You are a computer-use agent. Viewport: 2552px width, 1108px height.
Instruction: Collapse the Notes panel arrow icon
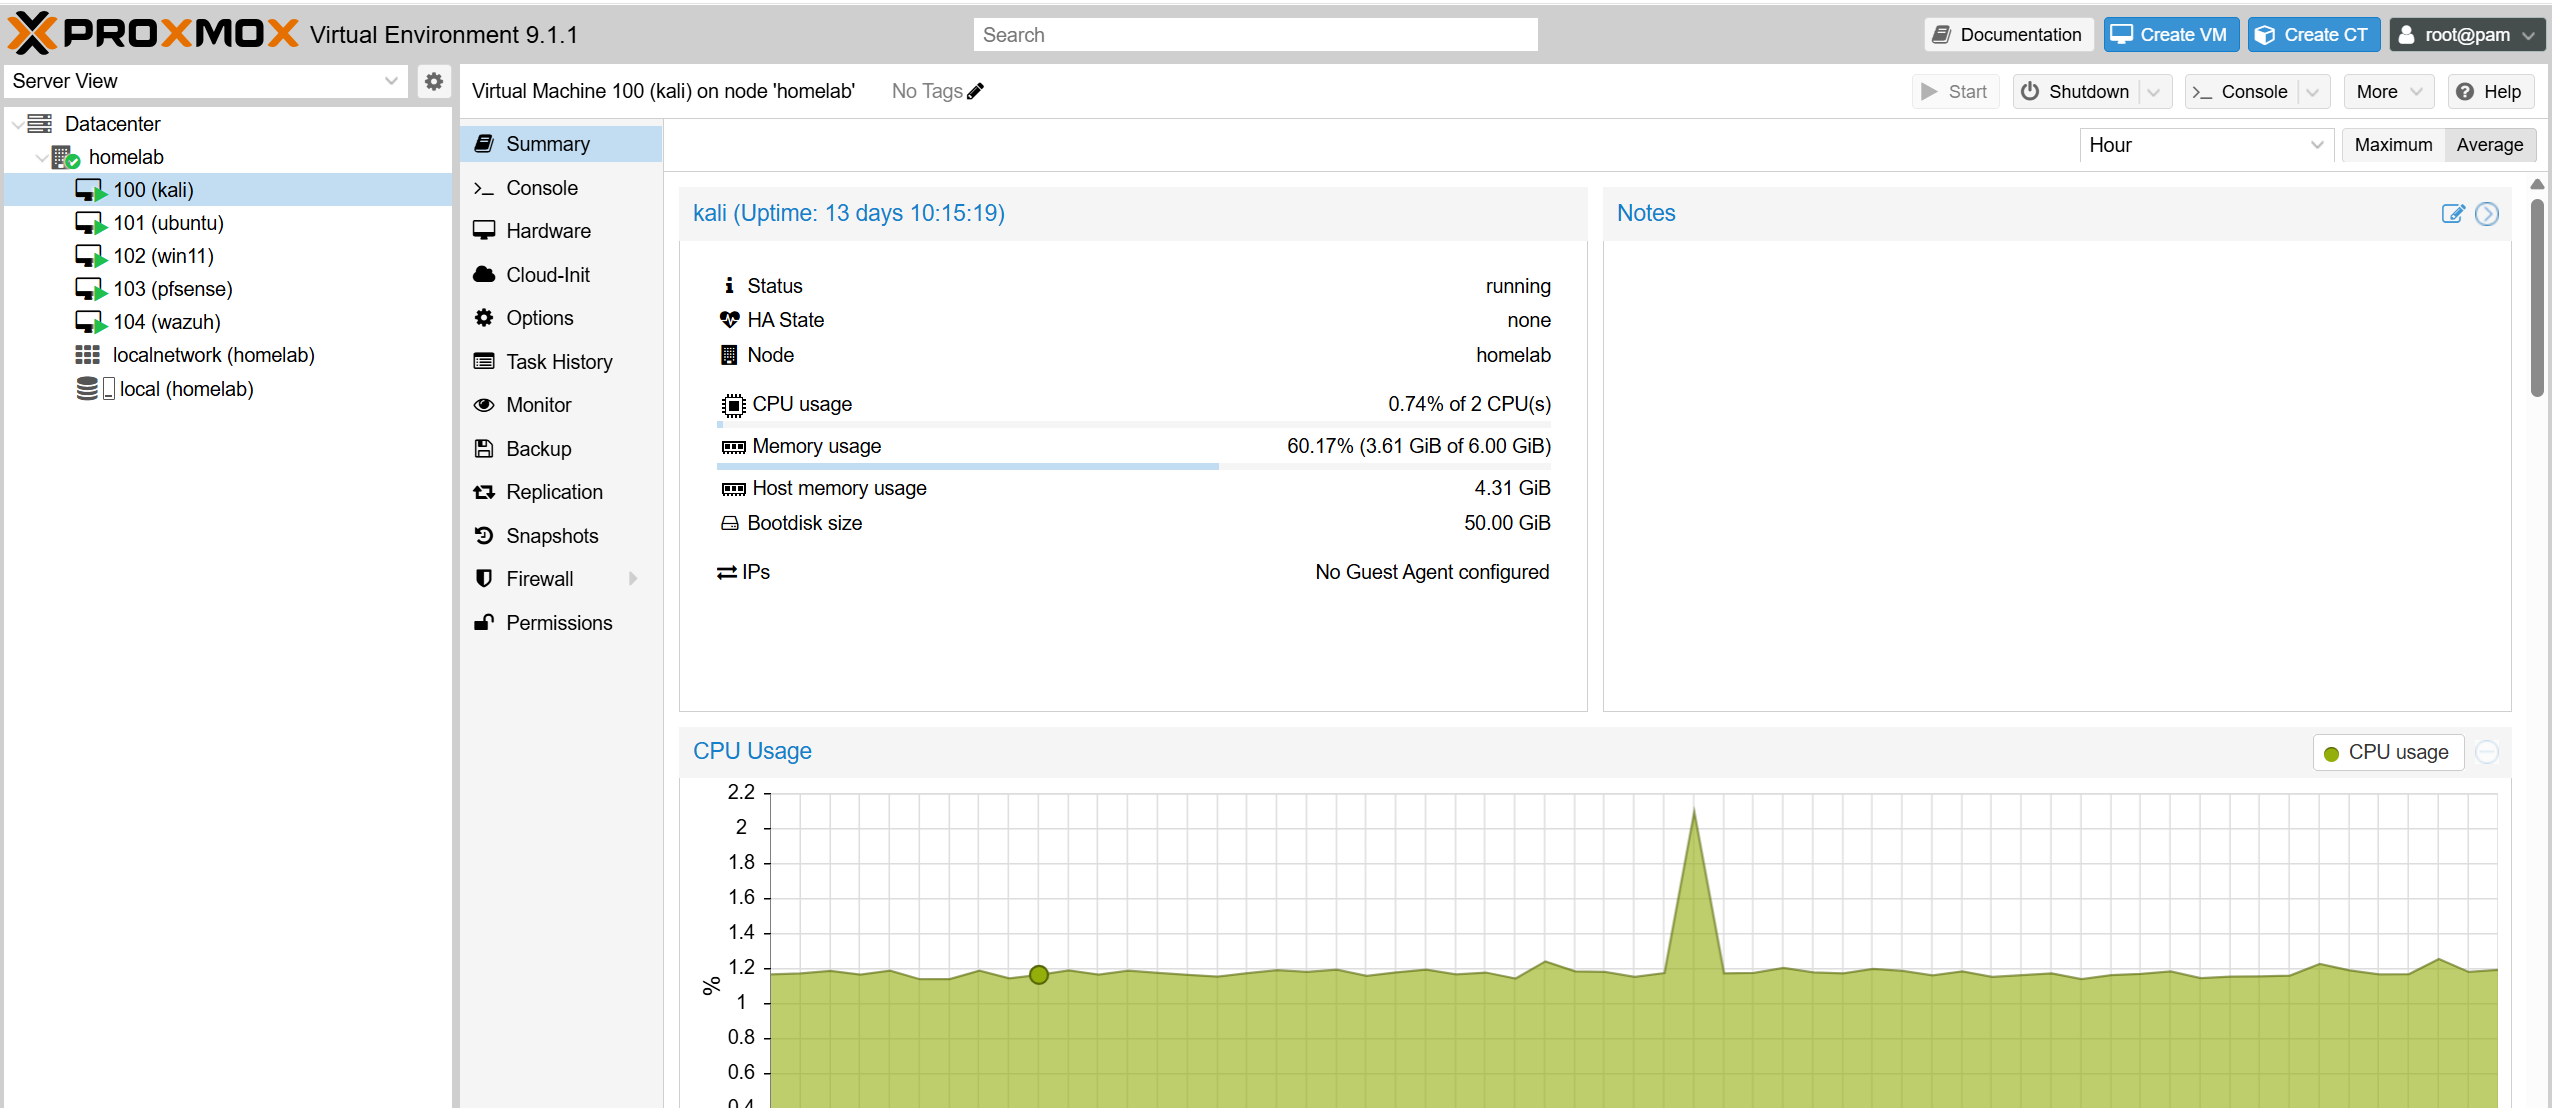click(x=2487, y=214)
